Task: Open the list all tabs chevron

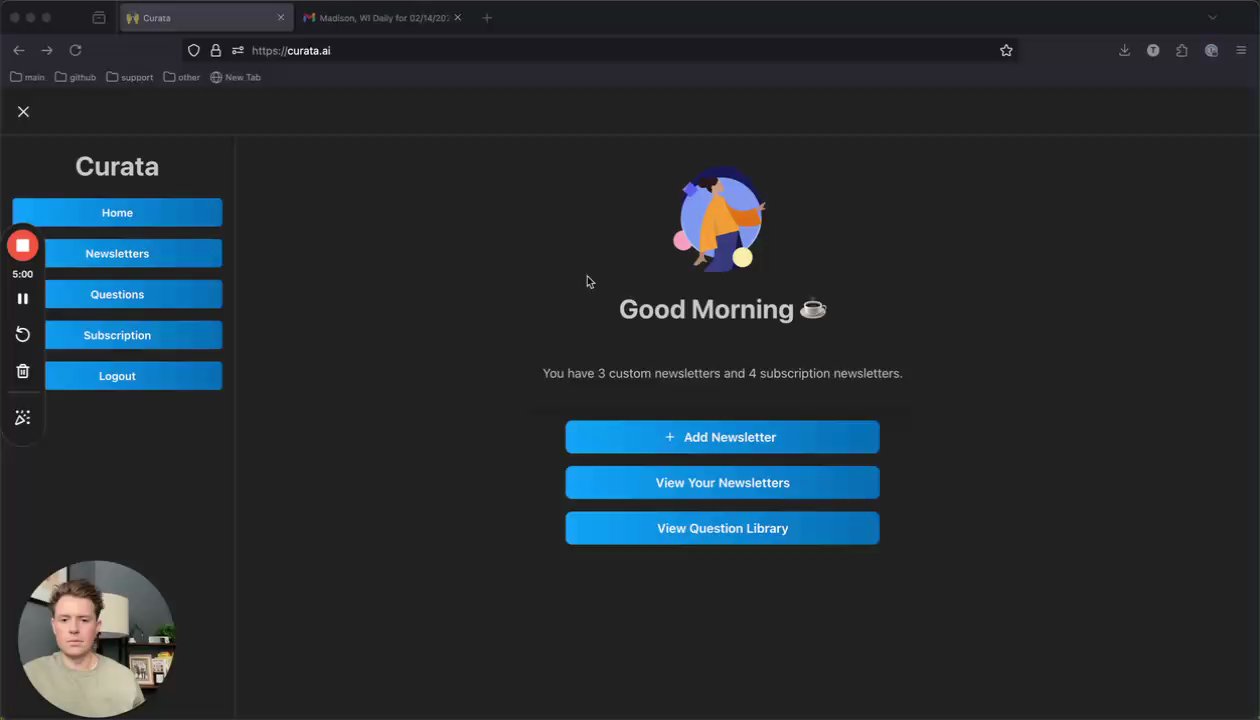Action: [1212, 18]
